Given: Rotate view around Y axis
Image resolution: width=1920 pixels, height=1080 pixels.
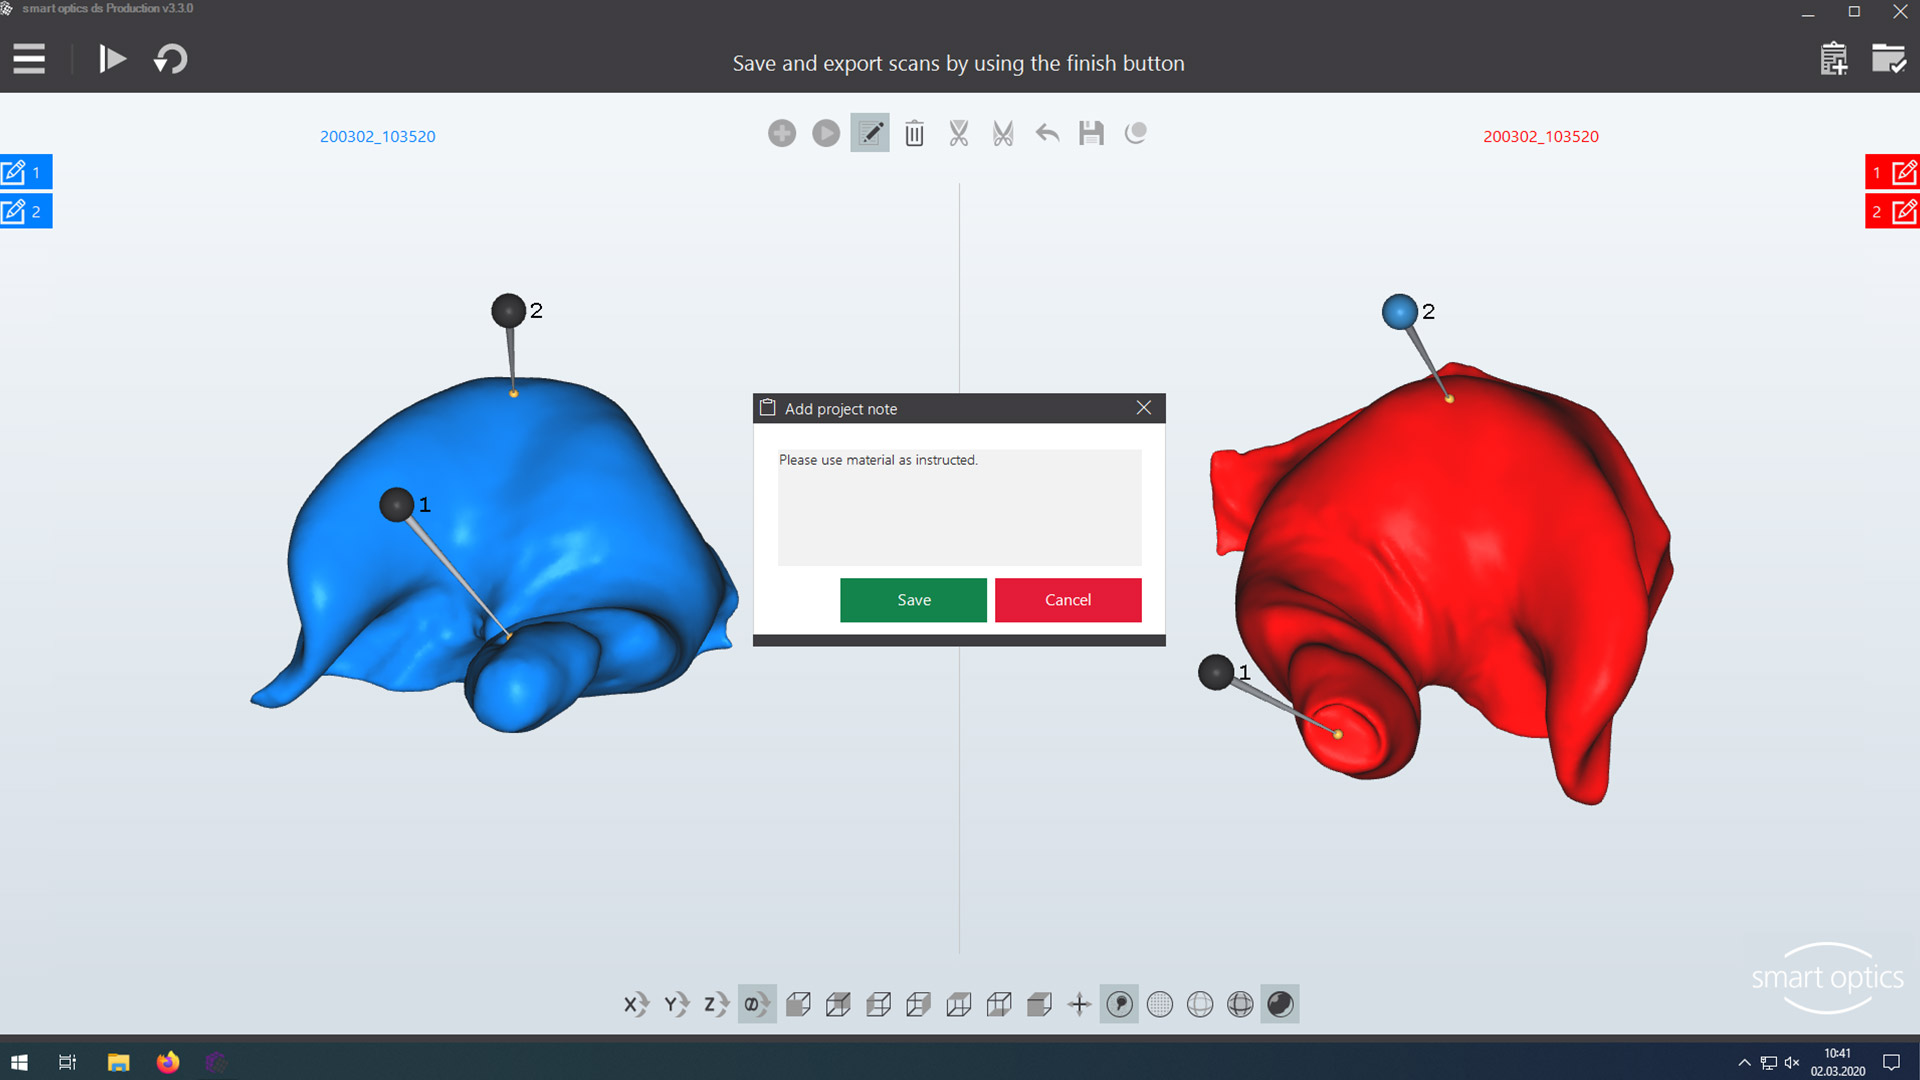Looking at the screenshot, I should pyautogui.click(x=676, y=1004).
